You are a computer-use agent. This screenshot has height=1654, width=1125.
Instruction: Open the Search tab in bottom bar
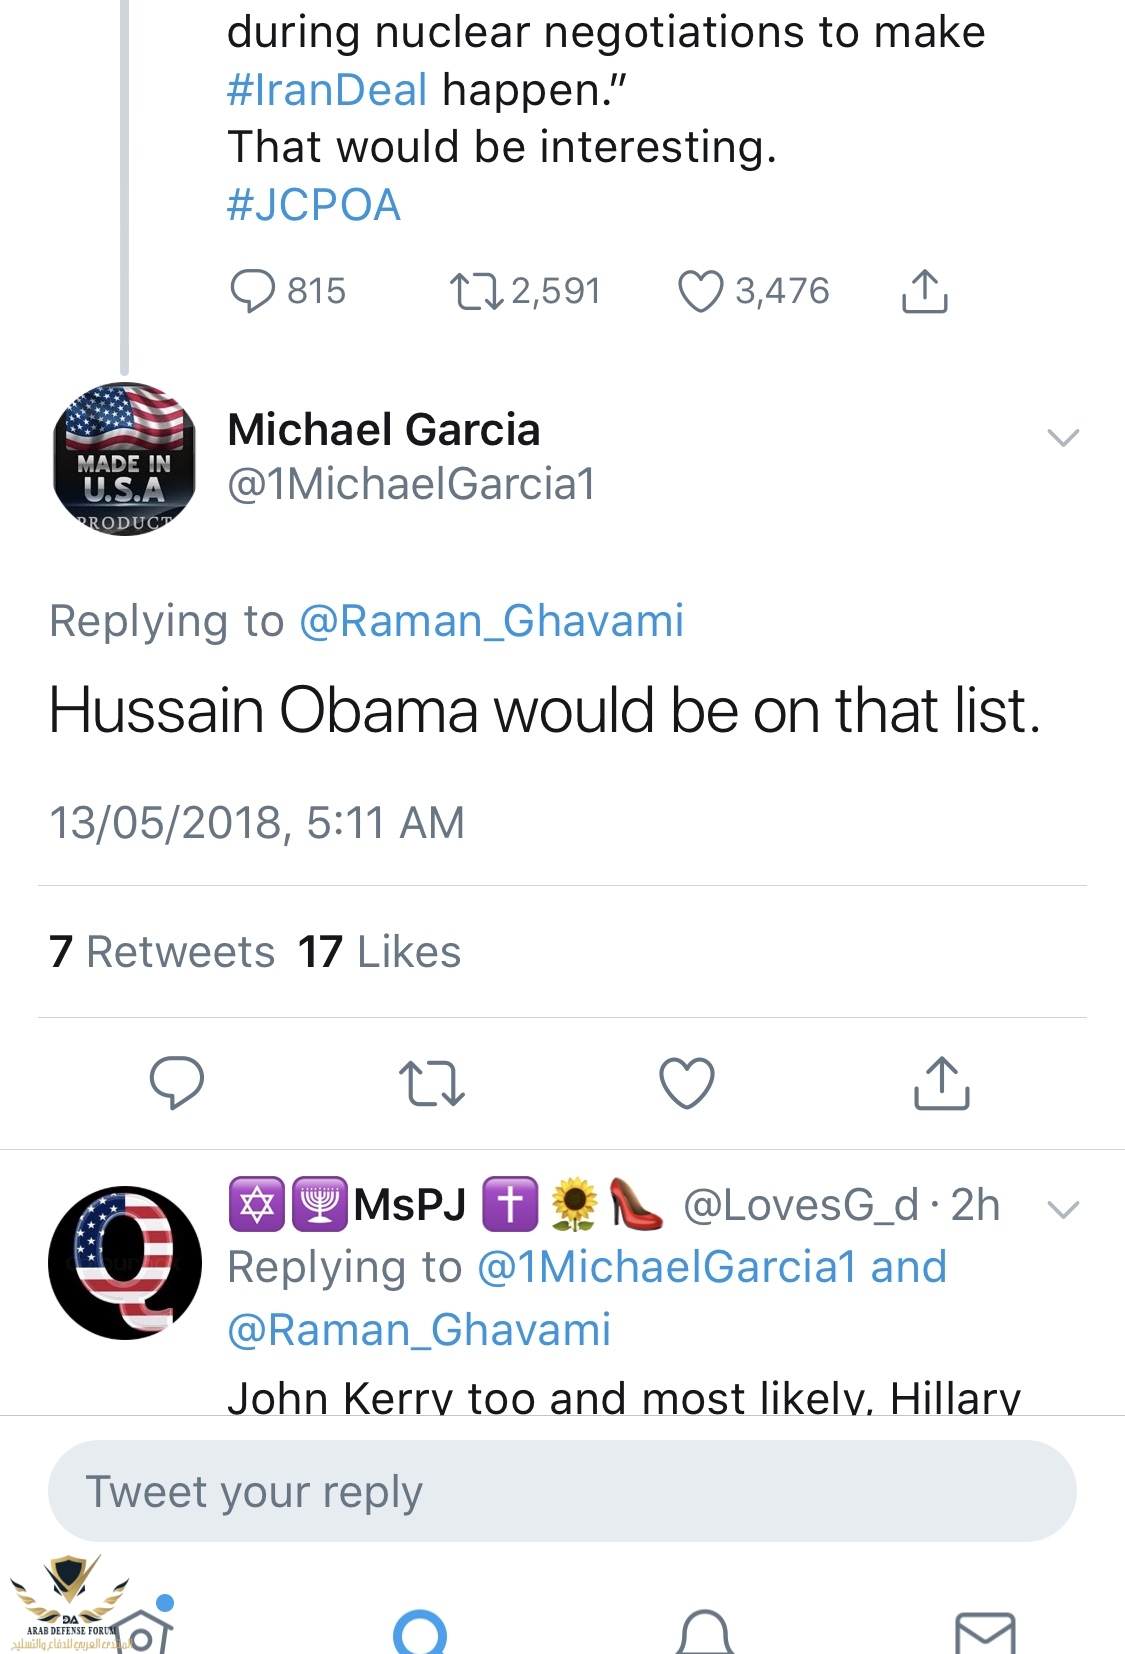(420, 1632)
